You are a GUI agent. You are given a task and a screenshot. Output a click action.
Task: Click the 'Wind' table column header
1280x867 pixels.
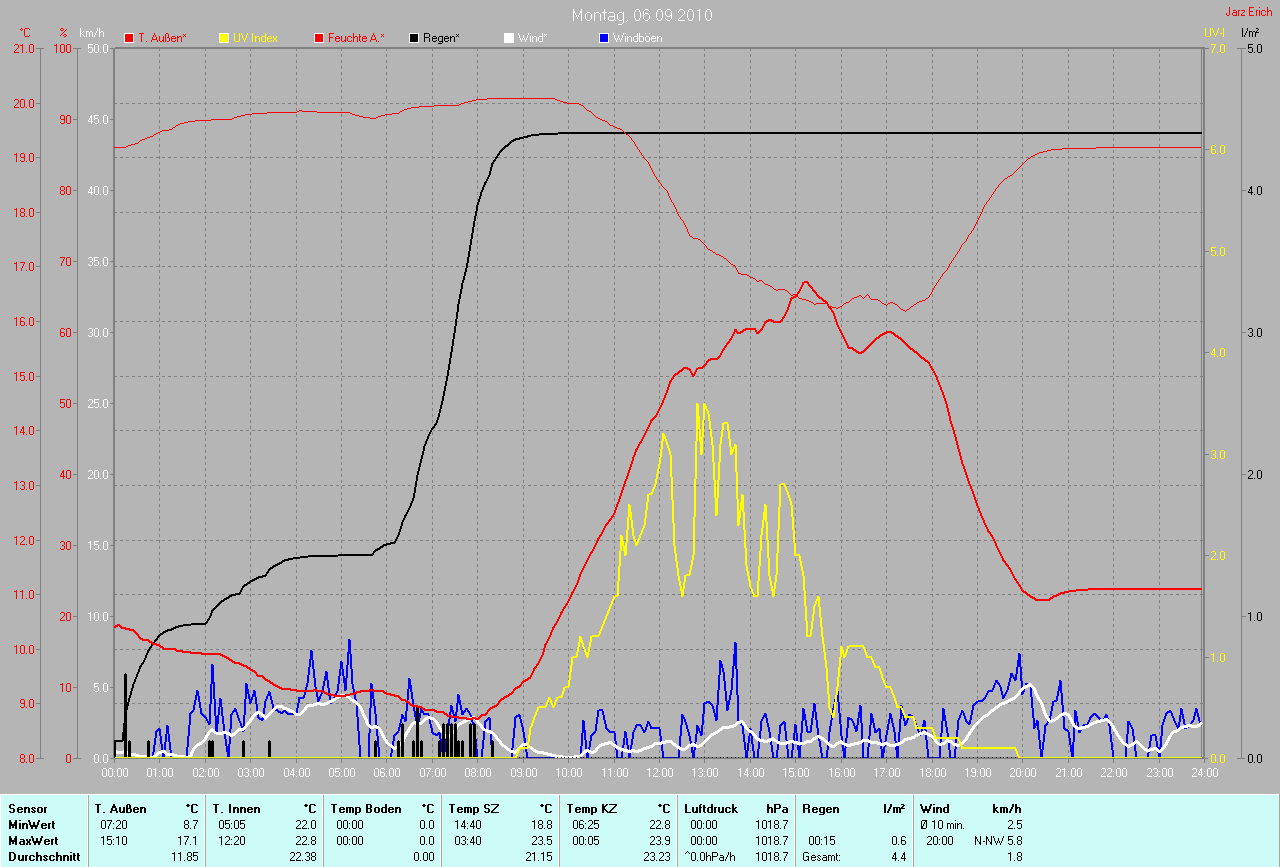tap(935, 808)
